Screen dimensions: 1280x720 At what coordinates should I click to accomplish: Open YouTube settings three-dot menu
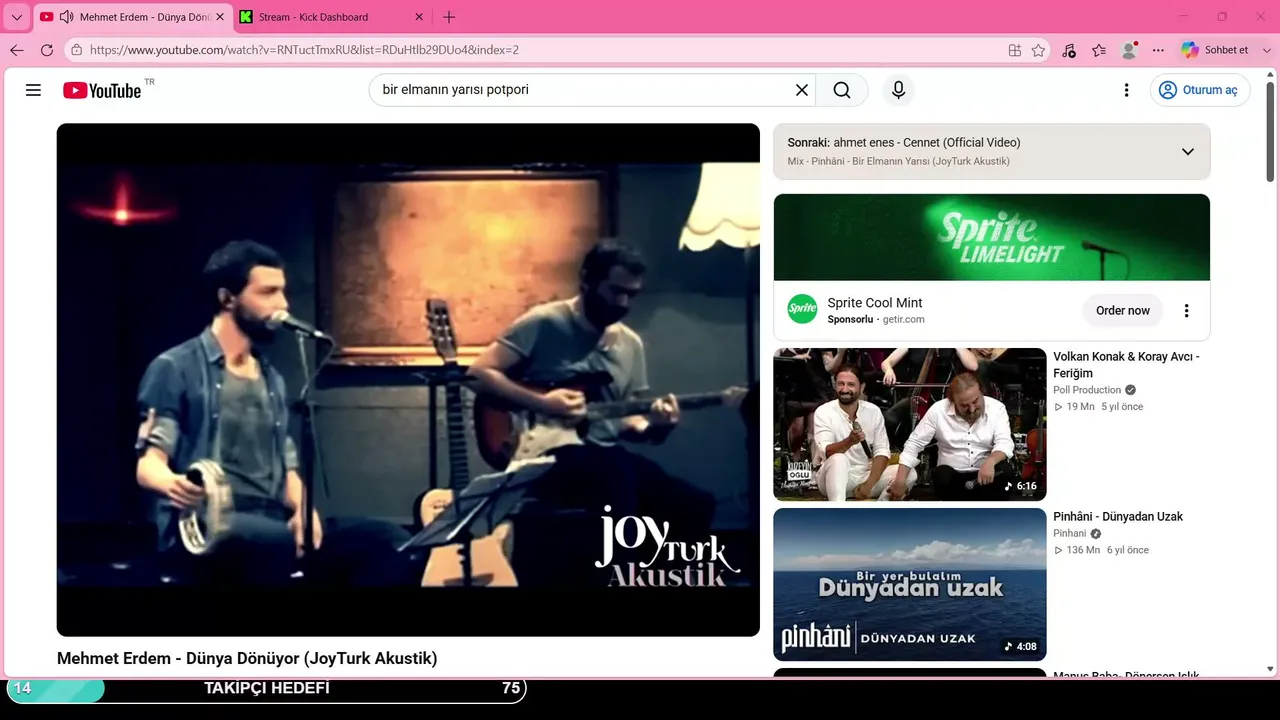[x=1126, y=90]
